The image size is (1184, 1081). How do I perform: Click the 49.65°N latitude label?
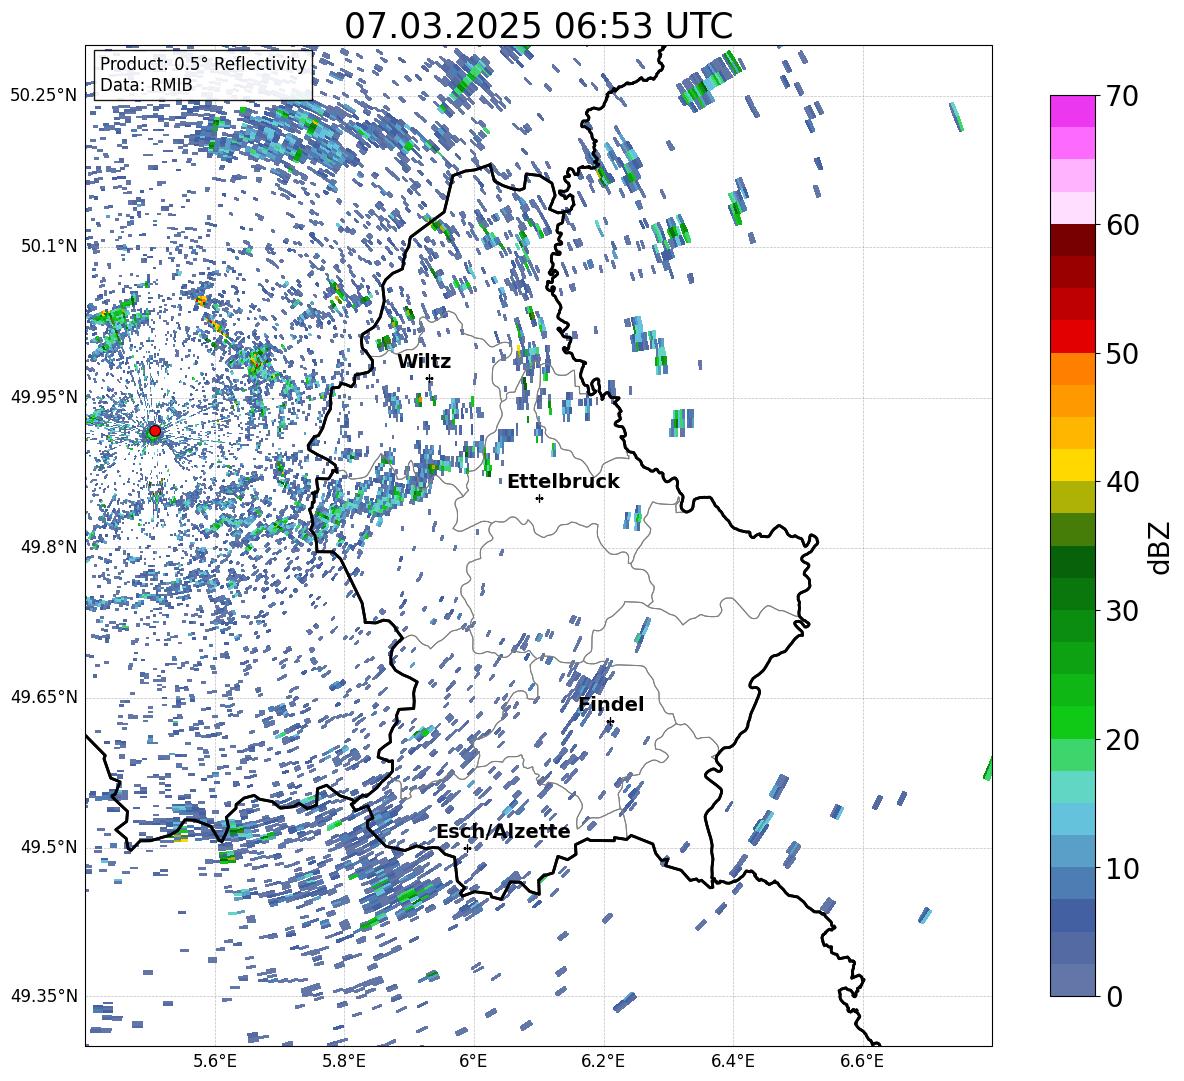pos(44,696)
